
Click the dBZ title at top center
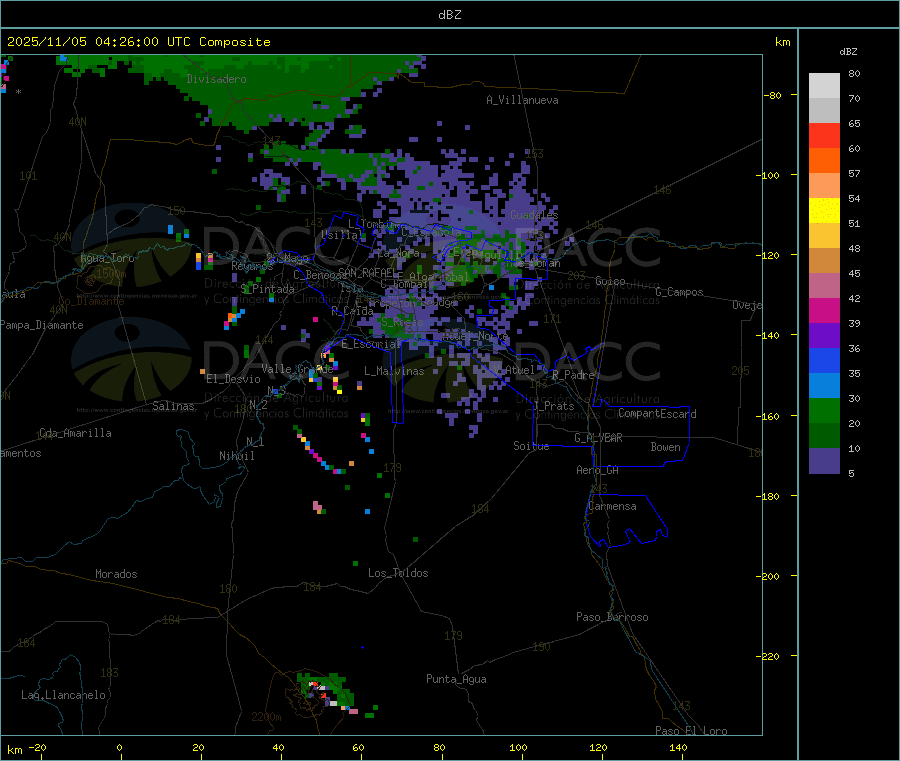coord(449,15)
